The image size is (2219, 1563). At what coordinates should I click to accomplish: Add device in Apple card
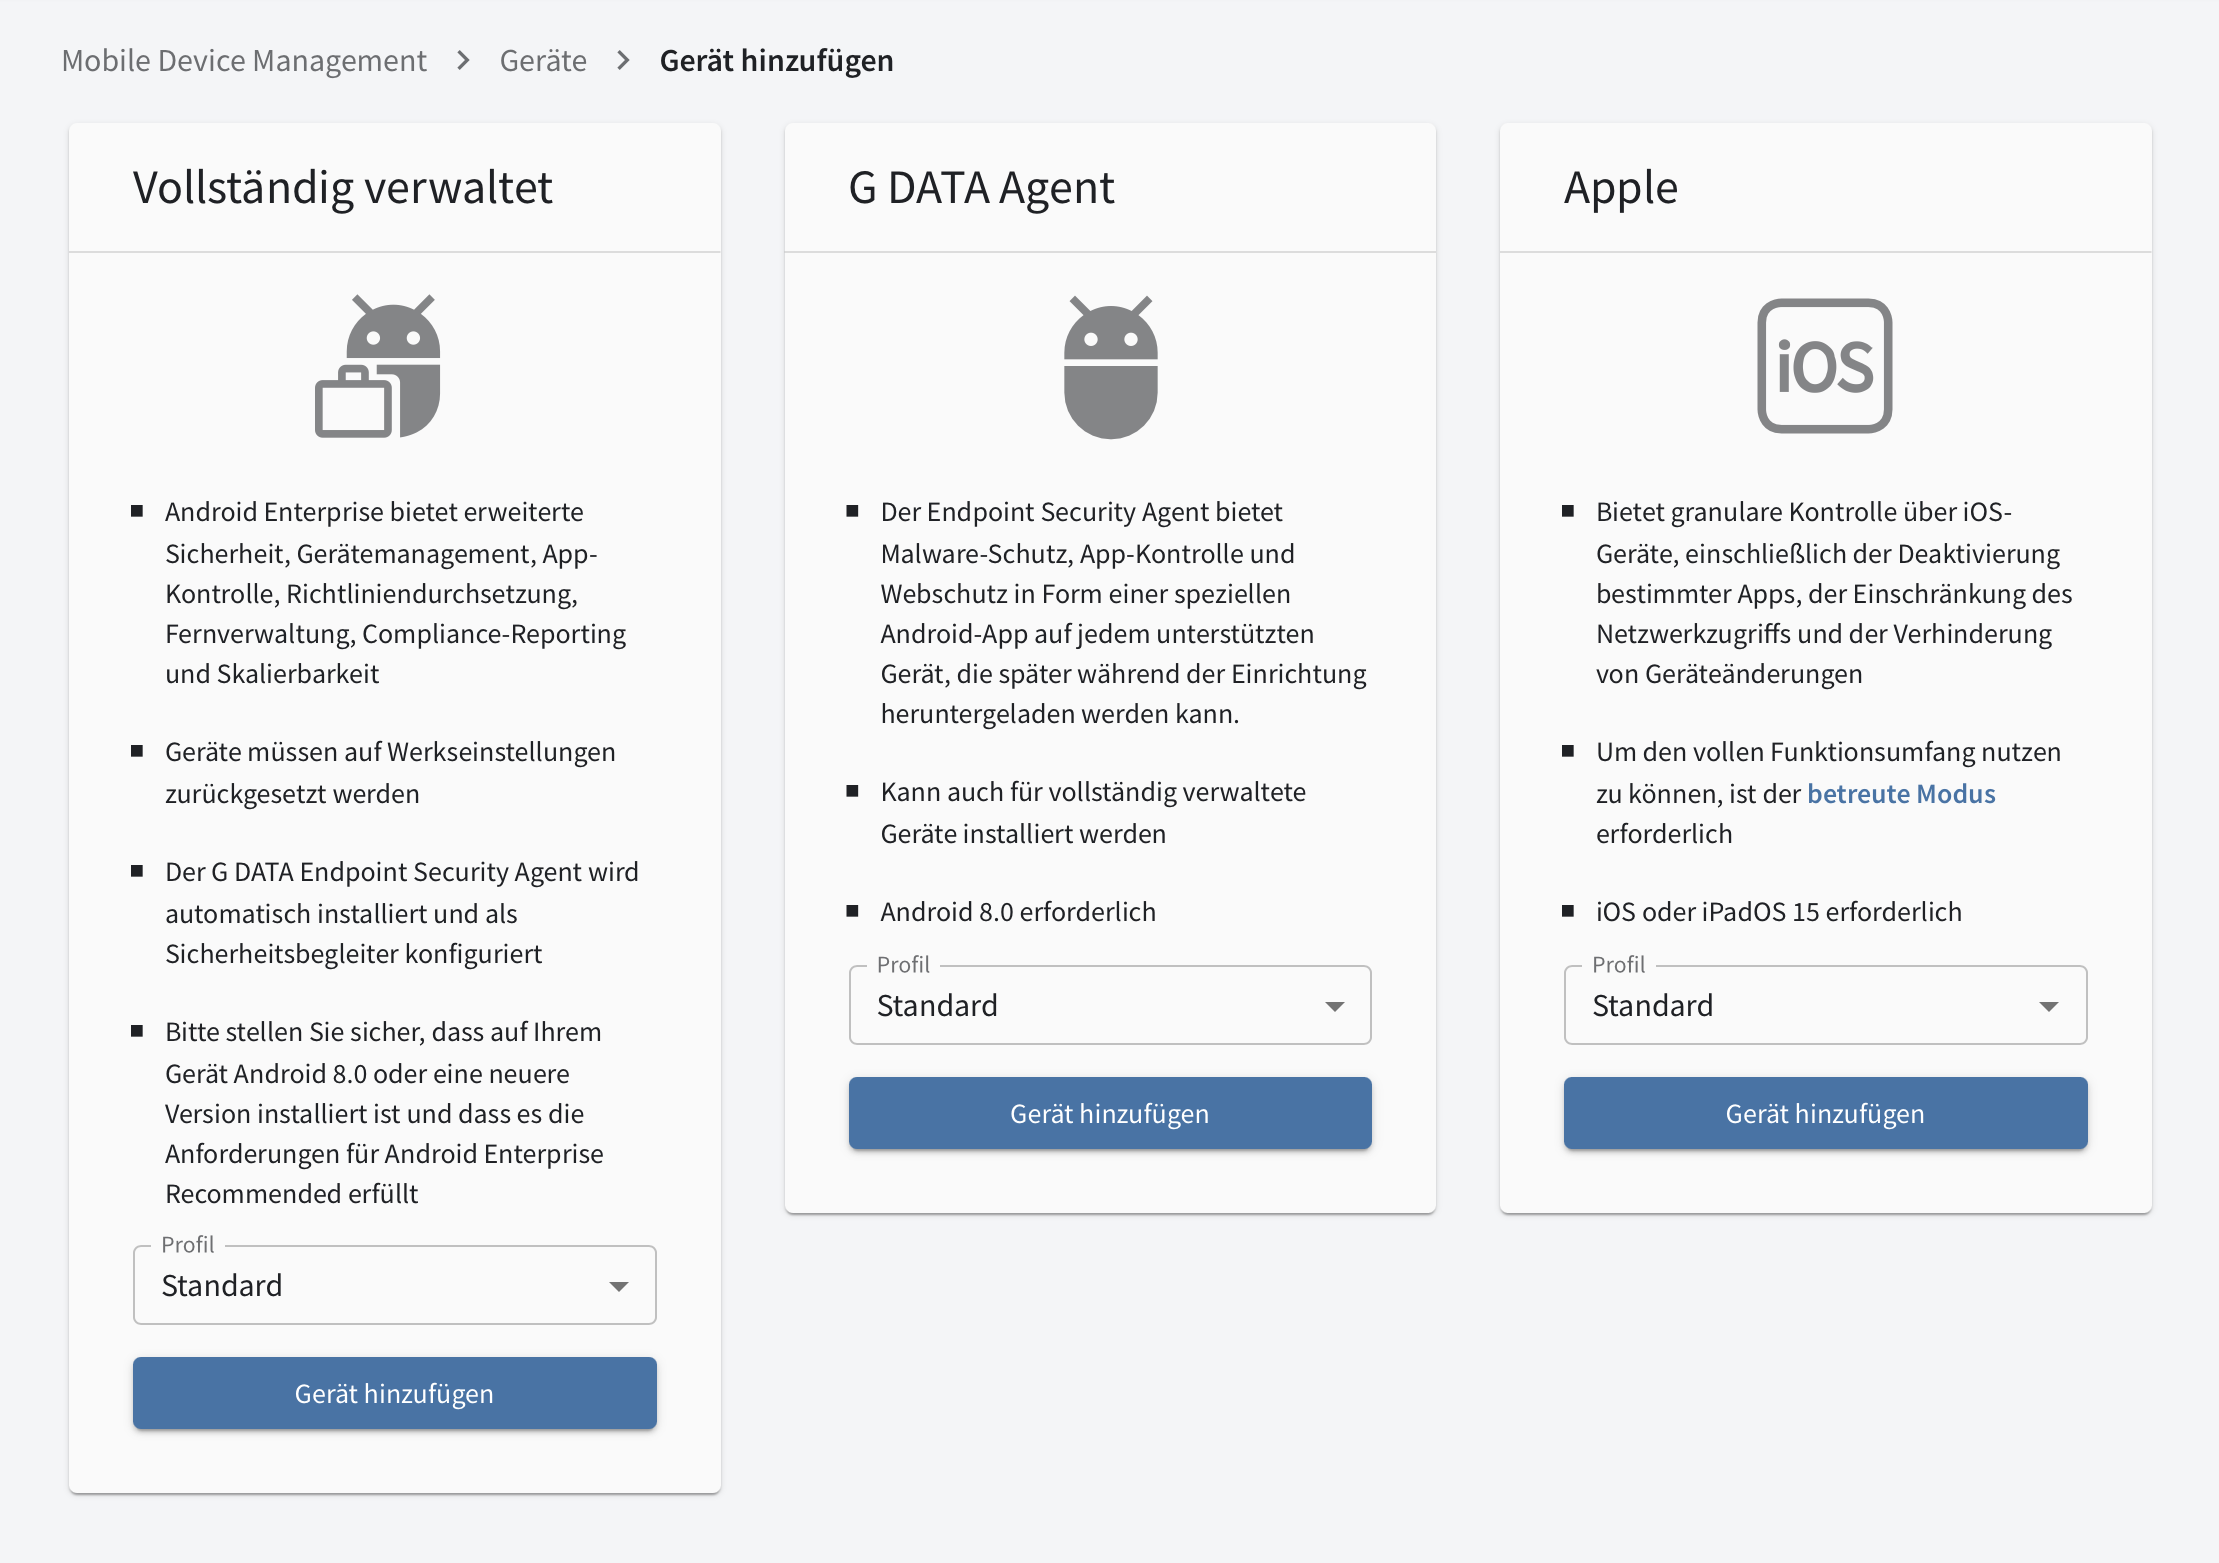click(1825, 1113)
